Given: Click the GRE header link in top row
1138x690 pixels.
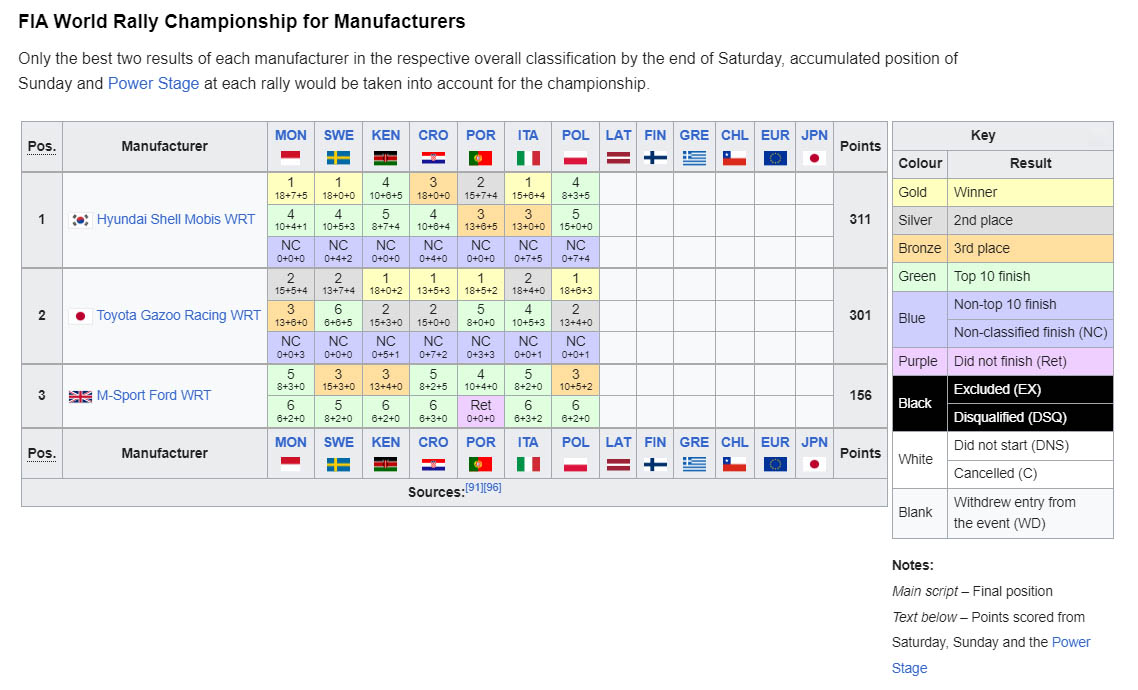Looking at the screenshot, I should pyautogui.click(x=693, y=135).
